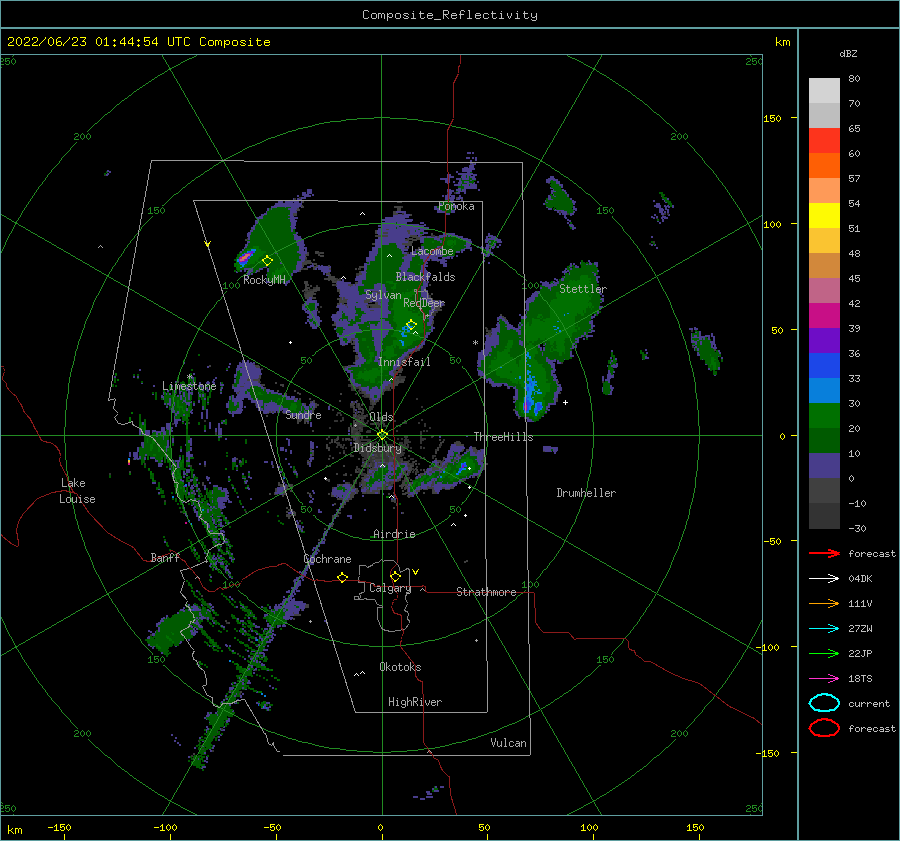The image size is (900, 841).
Task: Click the yellow diamond at radar center
Action: click(x=382, y=435)
